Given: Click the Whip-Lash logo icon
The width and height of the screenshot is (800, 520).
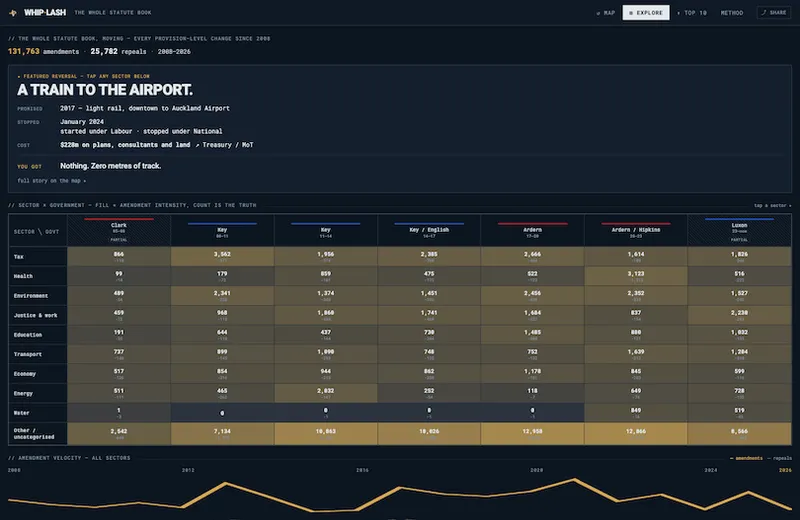Looking at the screenshot, I should [x=13, y=13].
